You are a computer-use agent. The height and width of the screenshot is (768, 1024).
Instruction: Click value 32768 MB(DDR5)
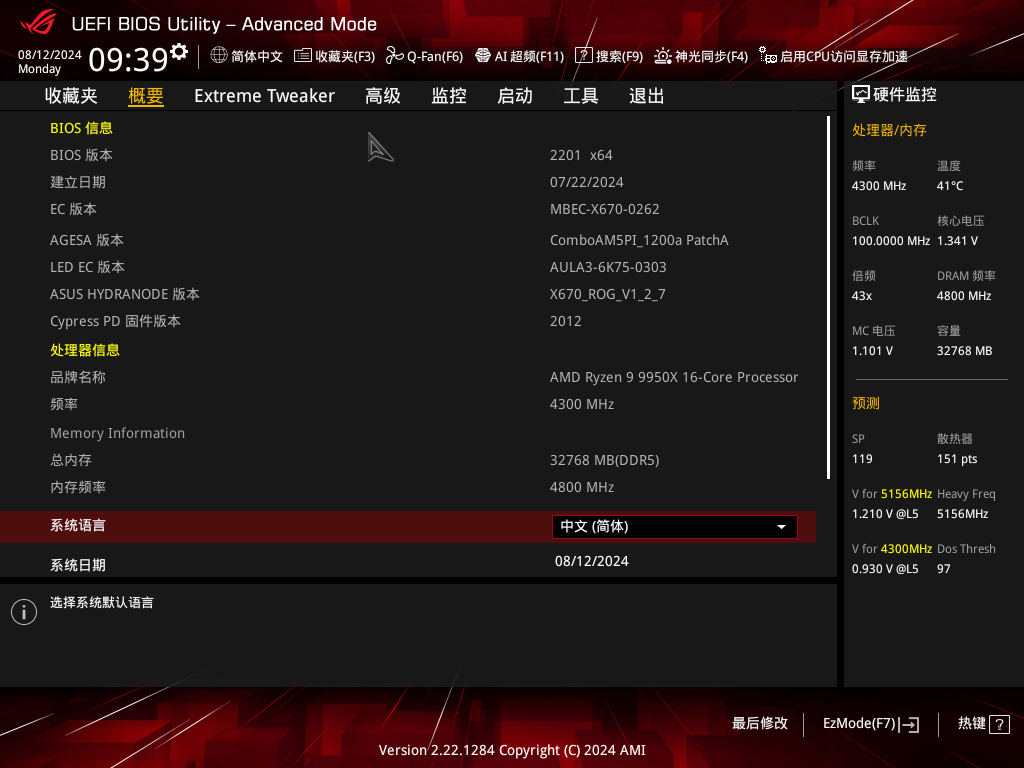coord(605,460)
